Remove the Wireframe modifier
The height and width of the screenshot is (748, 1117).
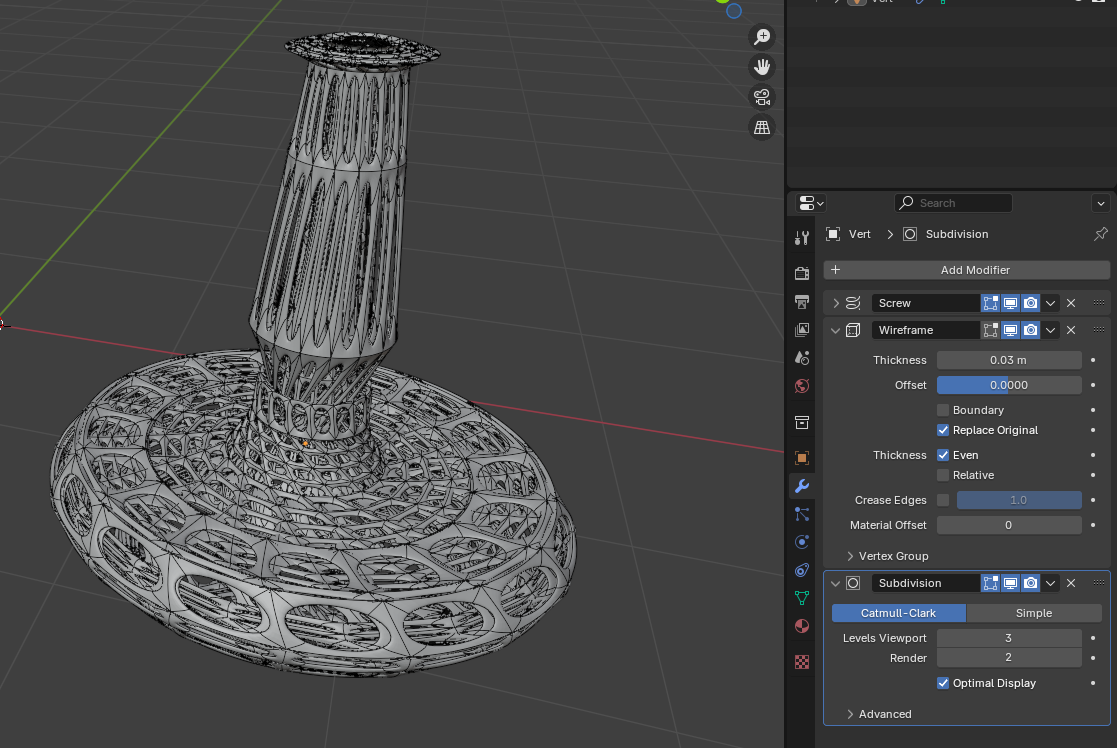click(x=1071, y=331)
